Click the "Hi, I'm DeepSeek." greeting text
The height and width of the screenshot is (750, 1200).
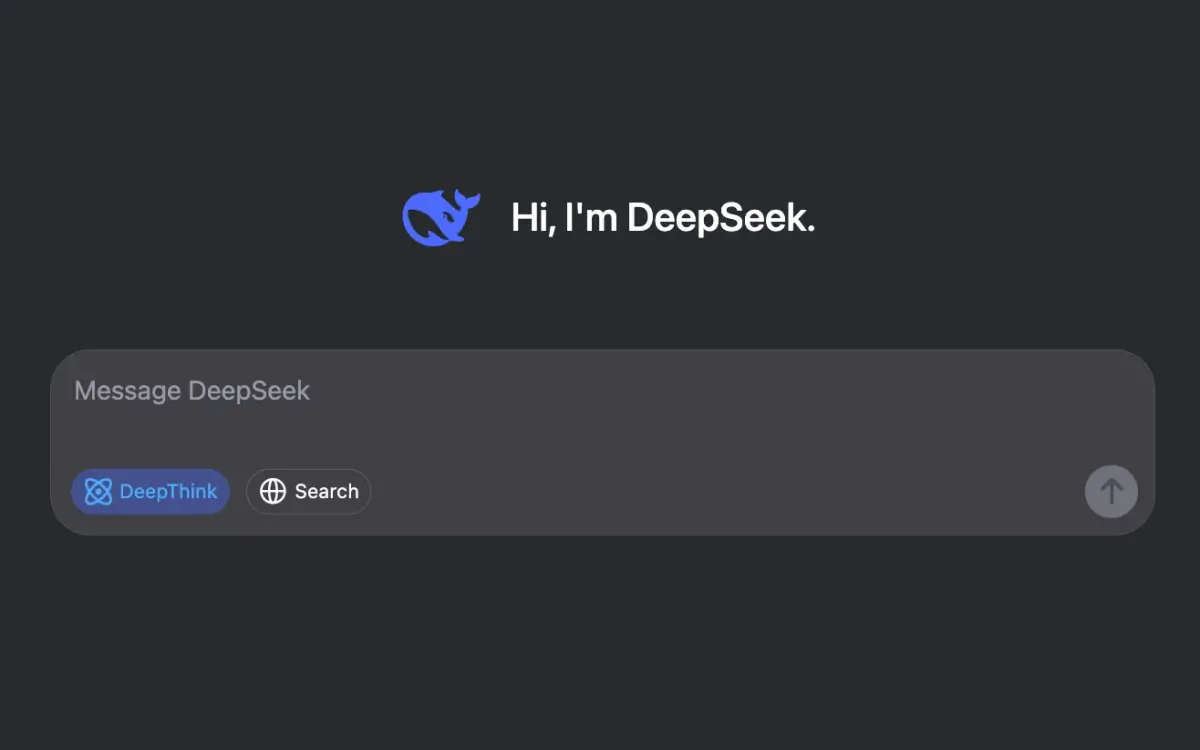(x=663, y=218)
